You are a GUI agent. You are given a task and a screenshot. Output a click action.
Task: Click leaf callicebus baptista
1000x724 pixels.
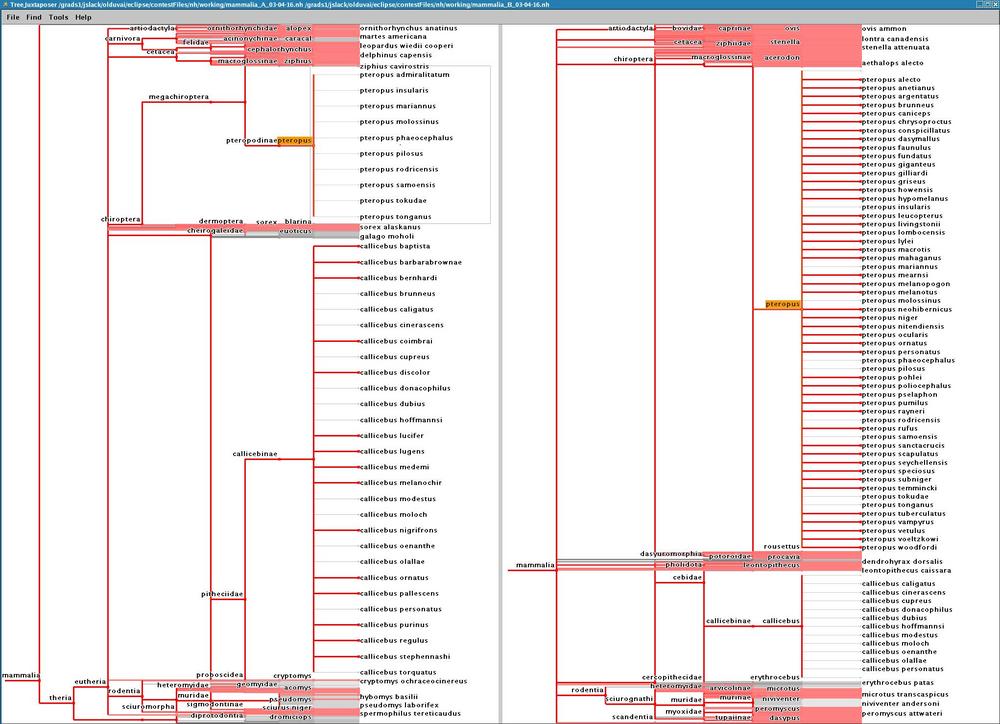(x=395, y=246)
